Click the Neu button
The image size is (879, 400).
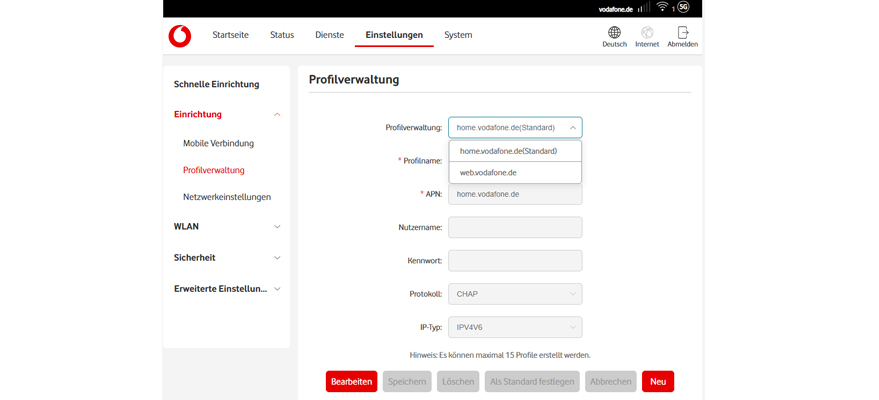(657, 382)
